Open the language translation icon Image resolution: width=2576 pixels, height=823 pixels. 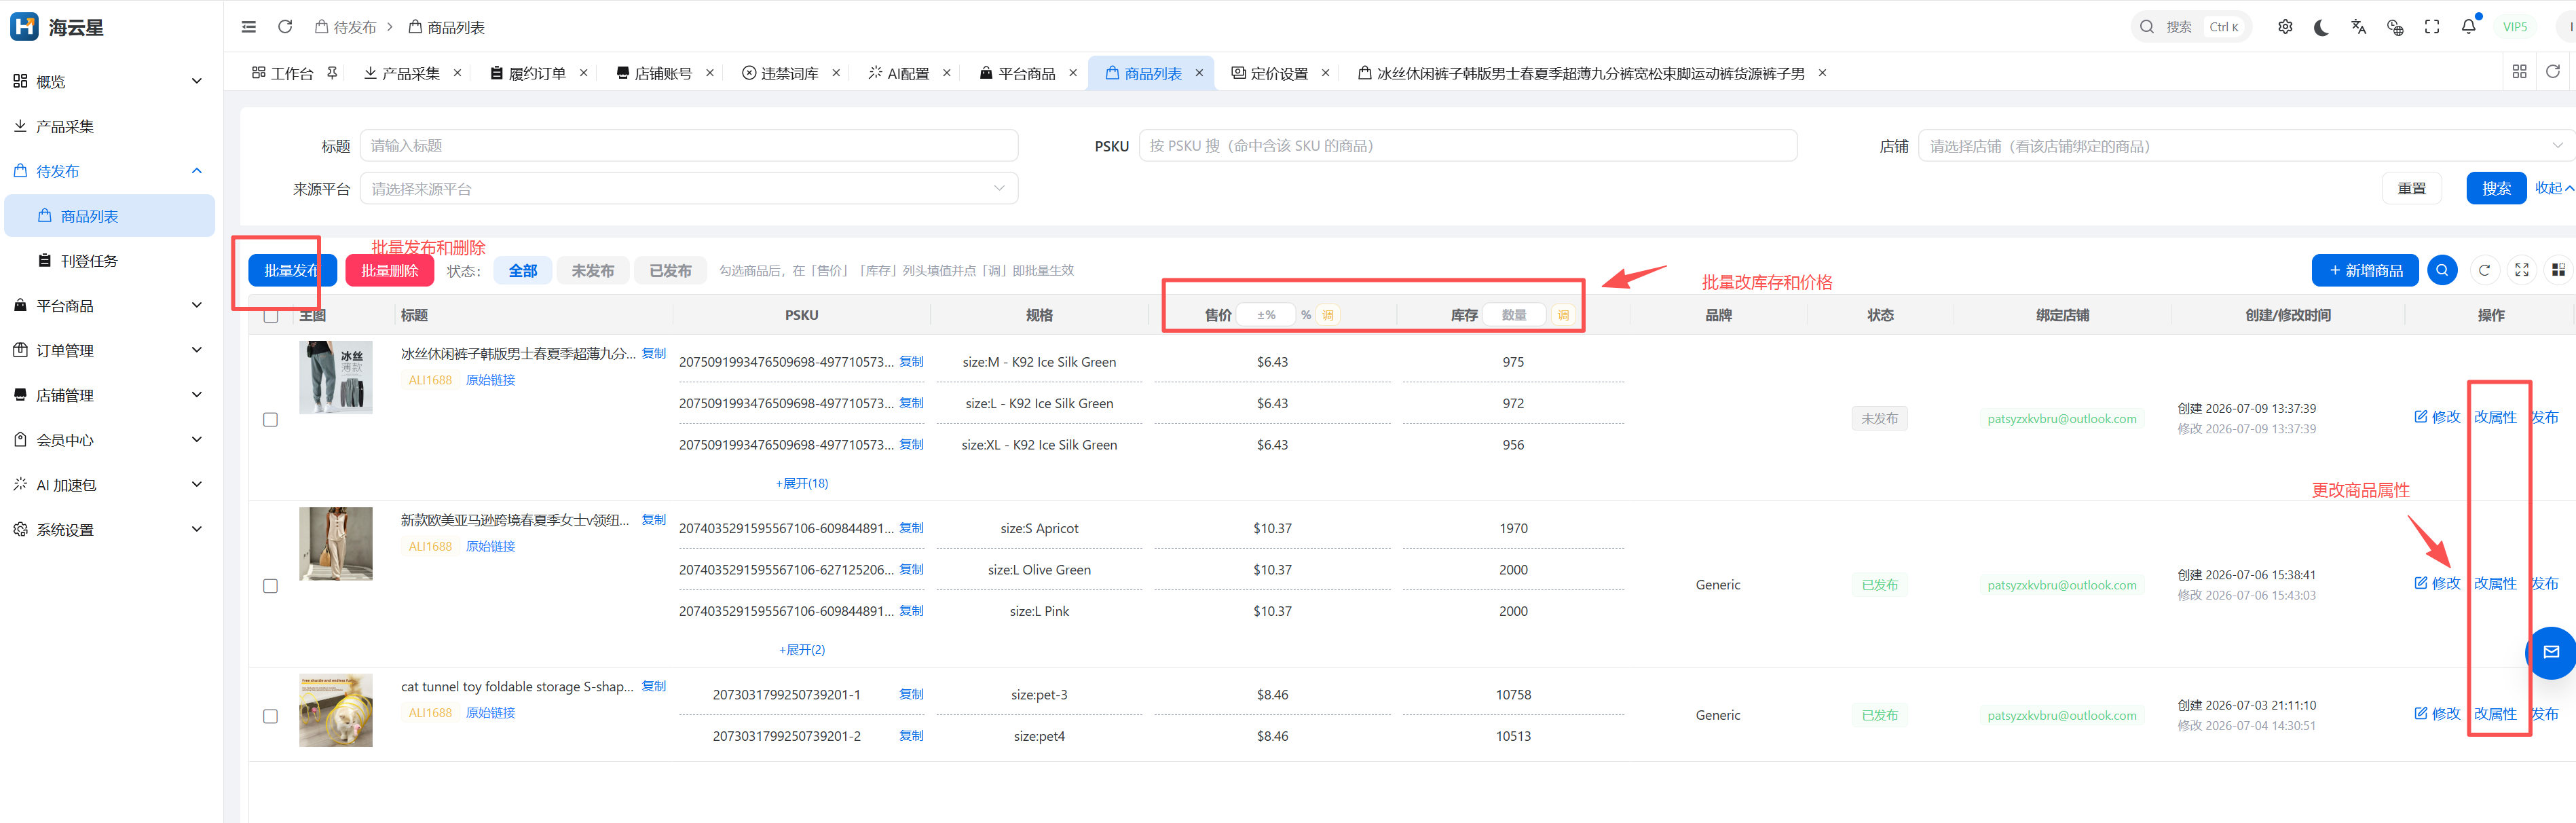tap(2358, 27)
